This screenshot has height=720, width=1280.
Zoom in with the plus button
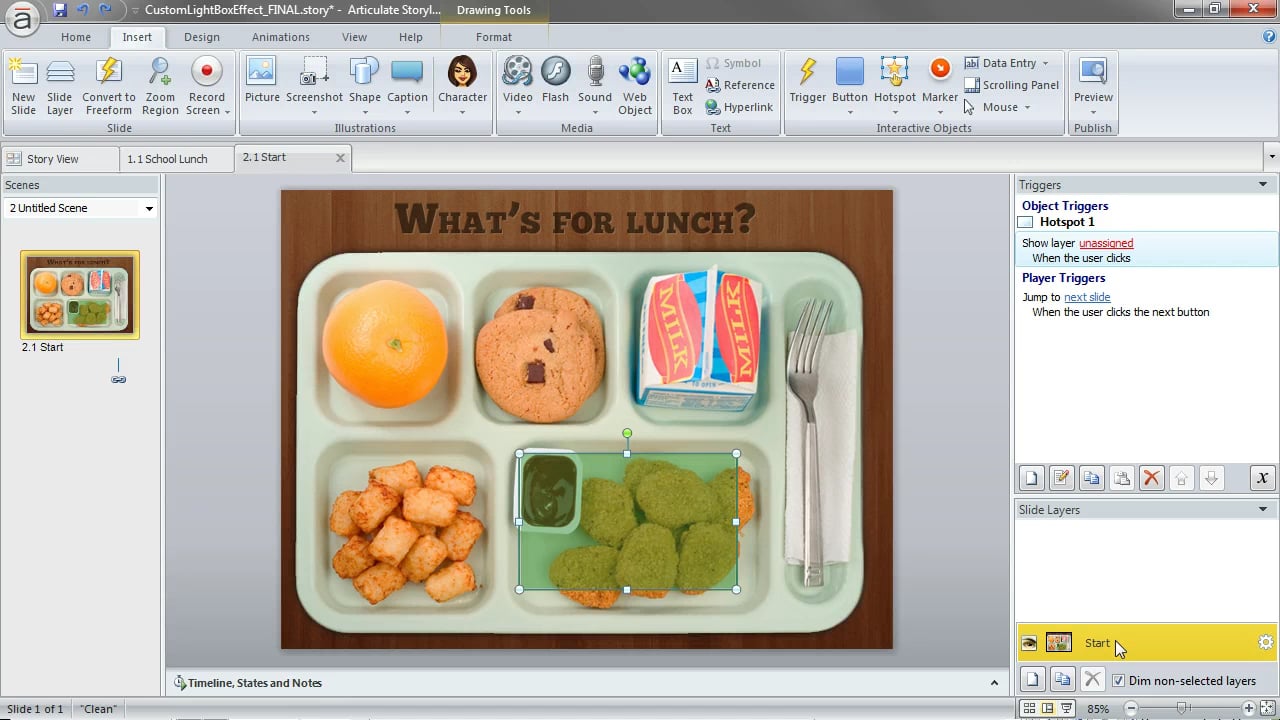point(1248,708)
